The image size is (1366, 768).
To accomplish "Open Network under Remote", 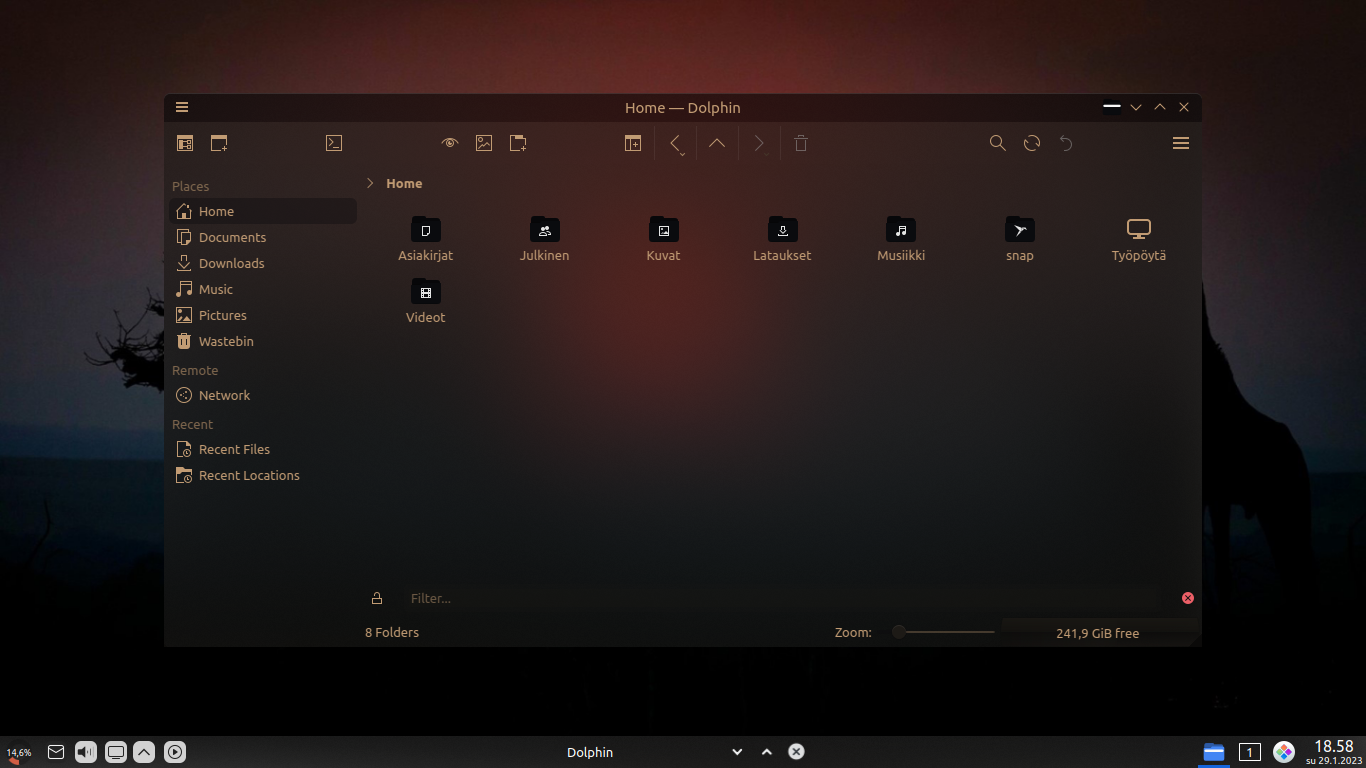I will pos(263,395).
